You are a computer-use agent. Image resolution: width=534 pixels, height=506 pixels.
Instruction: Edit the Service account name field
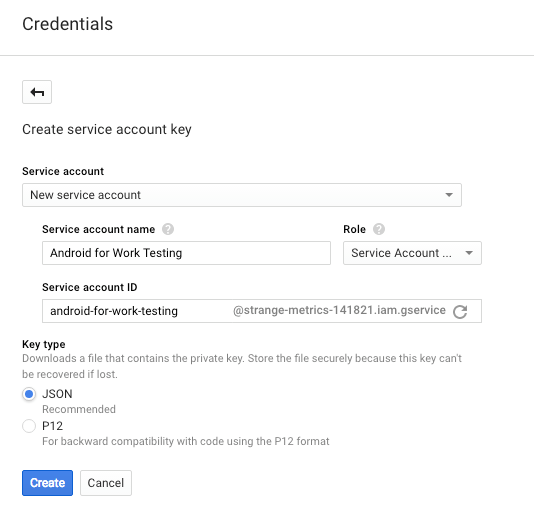click(x=186, y=253)
